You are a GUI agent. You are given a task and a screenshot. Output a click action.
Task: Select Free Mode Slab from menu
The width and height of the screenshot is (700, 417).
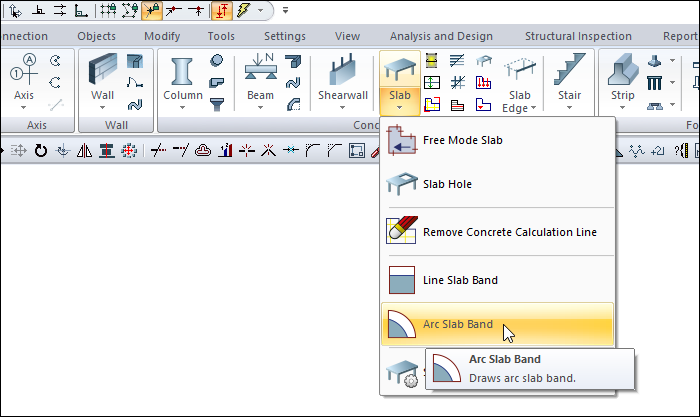pyautogui.click(x=463, y=140)
